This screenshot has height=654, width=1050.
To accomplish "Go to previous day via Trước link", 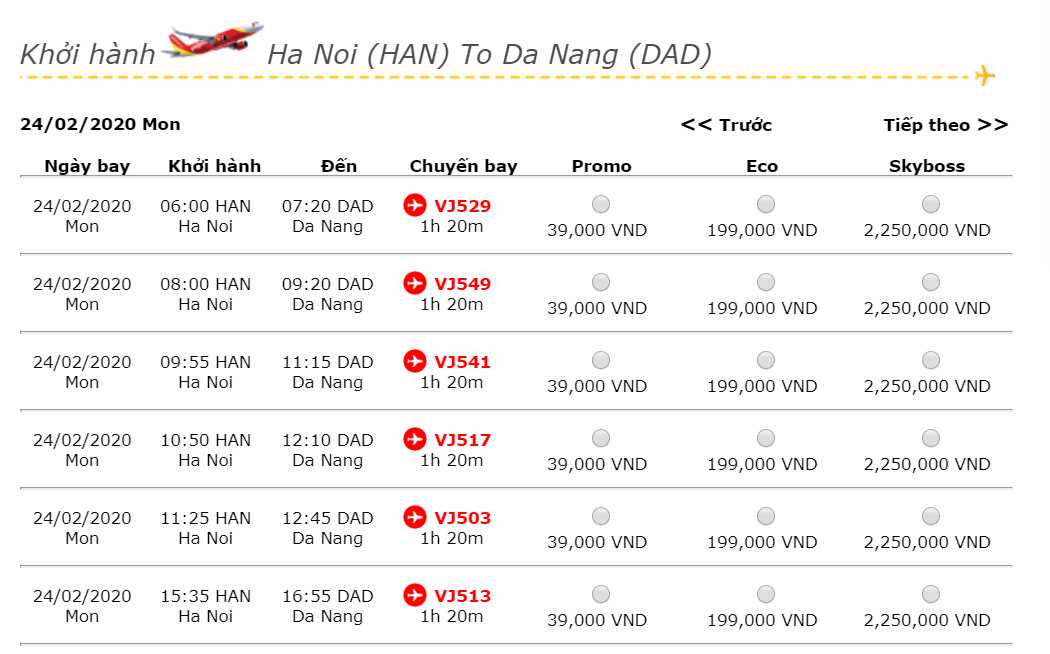I will [727, 125].
